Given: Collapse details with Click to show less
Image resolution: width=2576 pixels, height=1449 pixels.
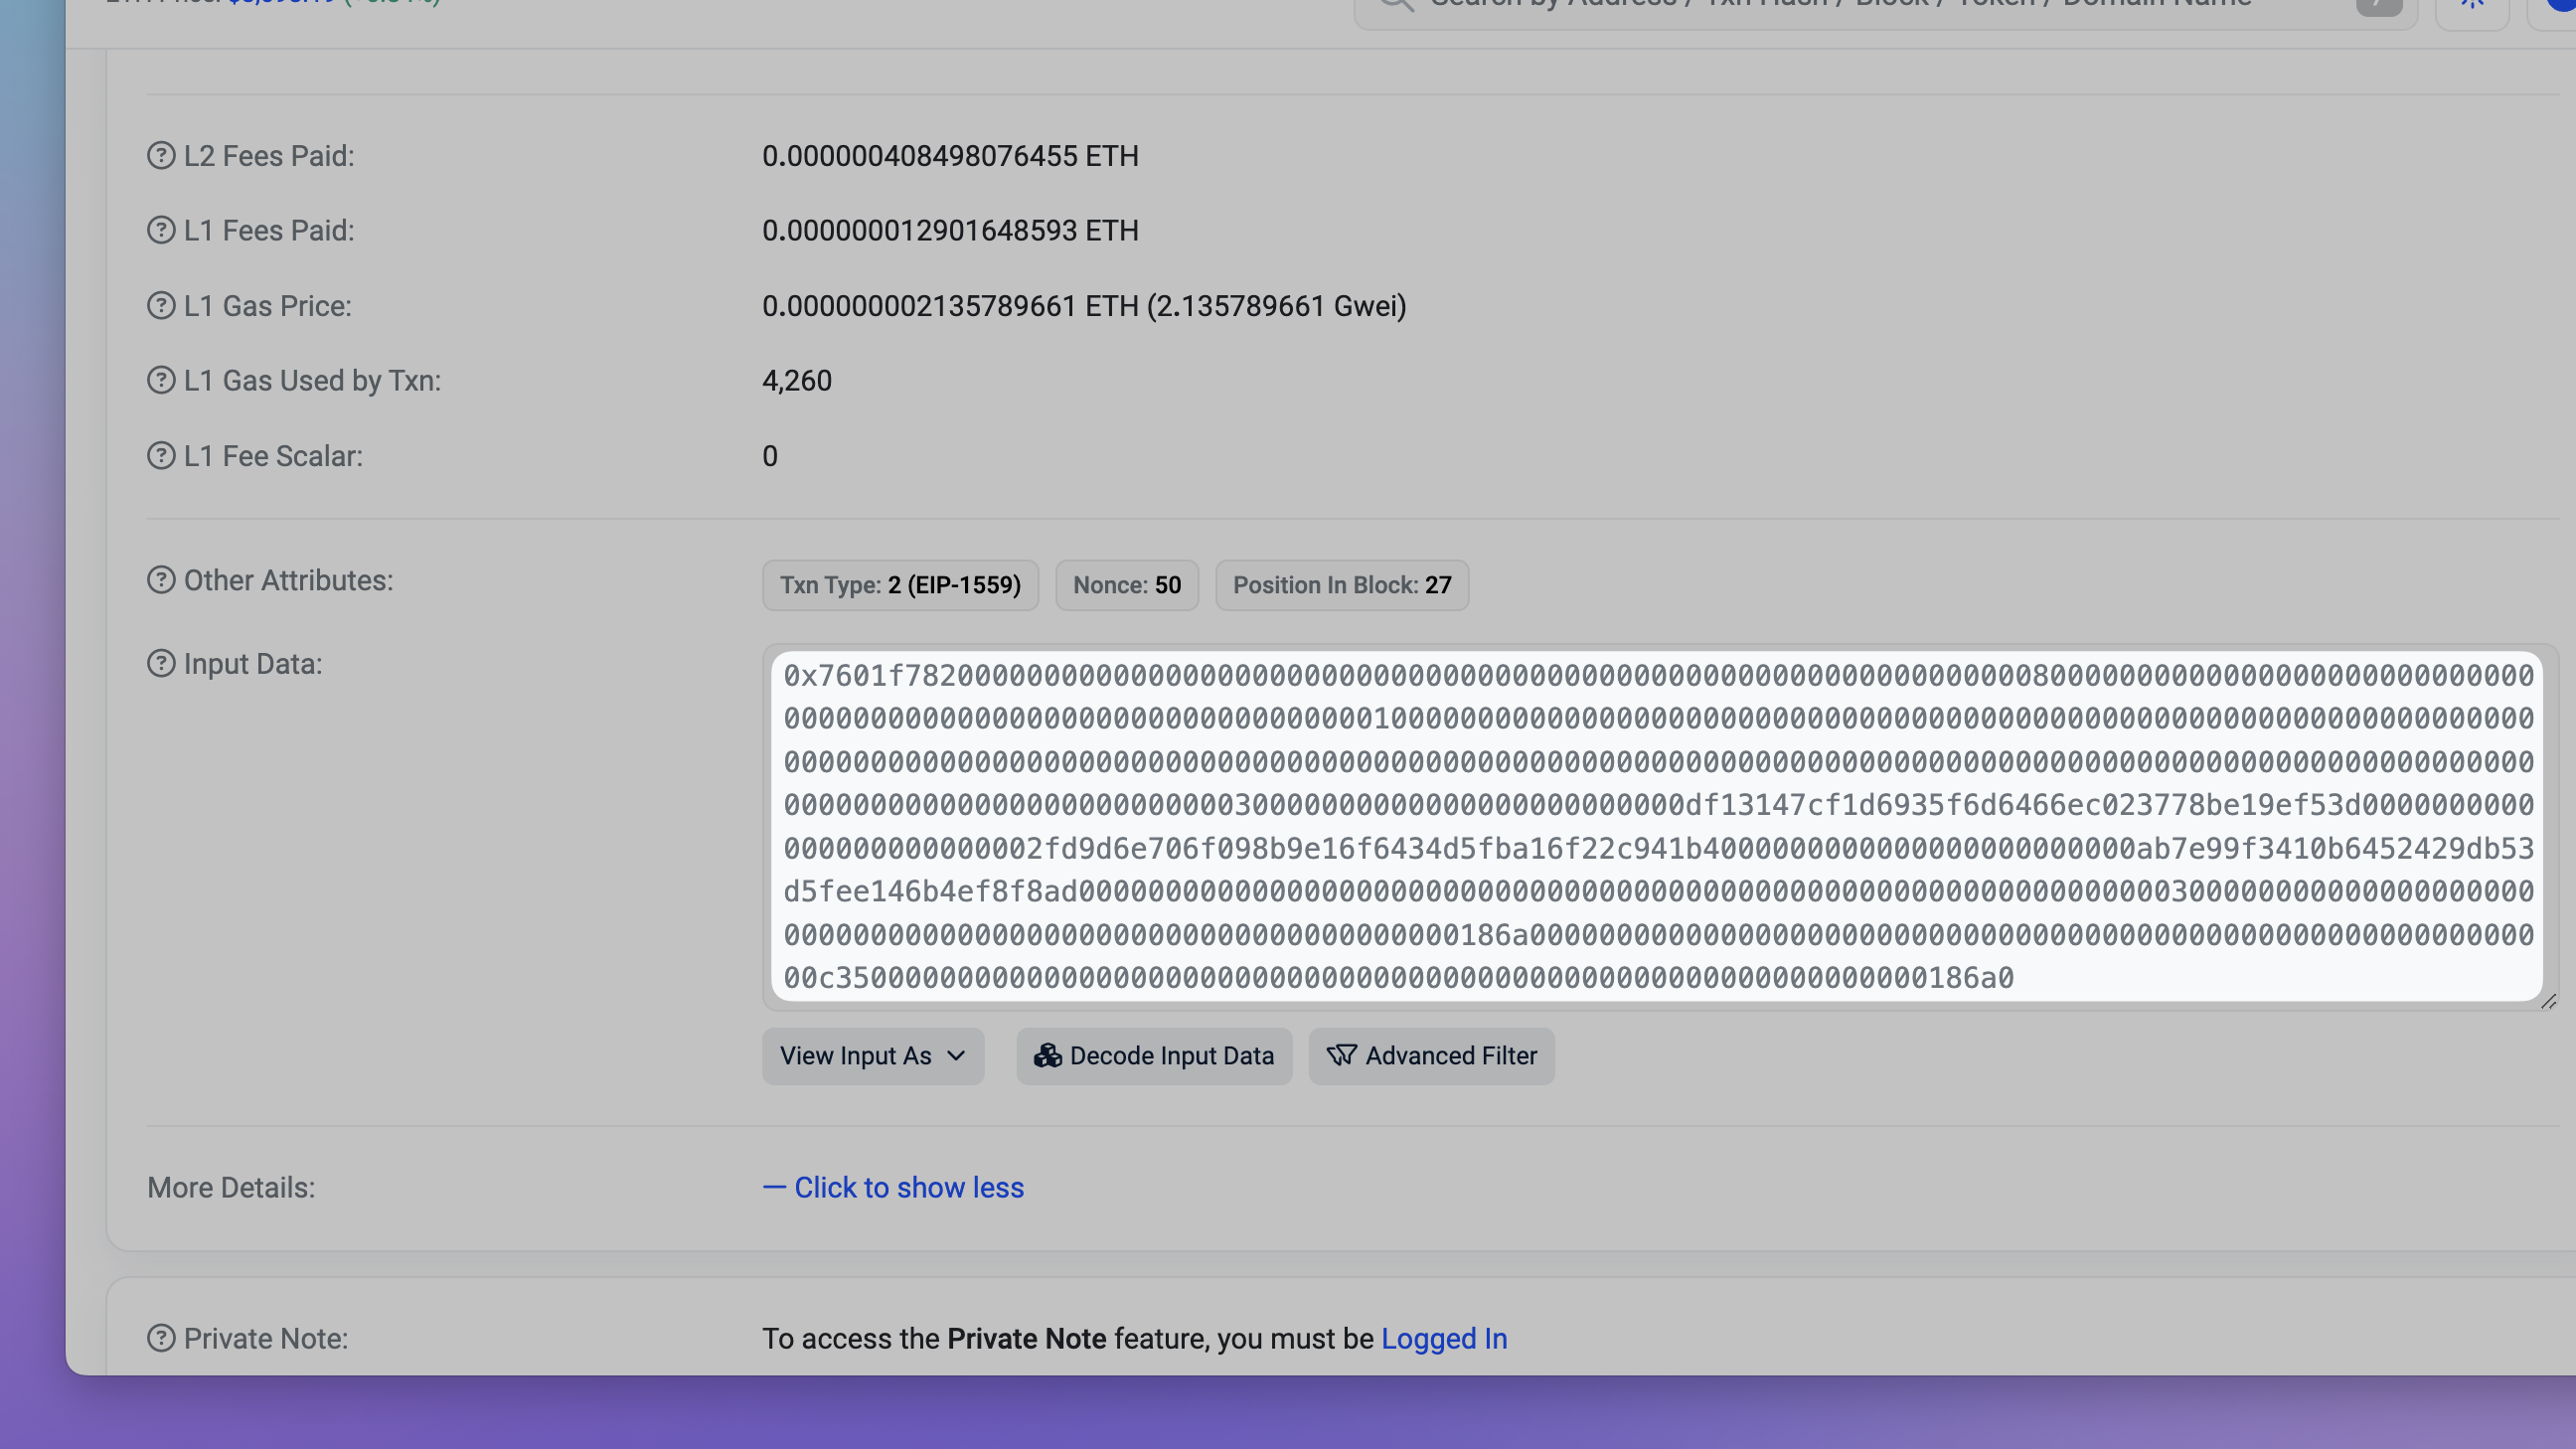Looking at the screenshot, I should point(893,1188).
